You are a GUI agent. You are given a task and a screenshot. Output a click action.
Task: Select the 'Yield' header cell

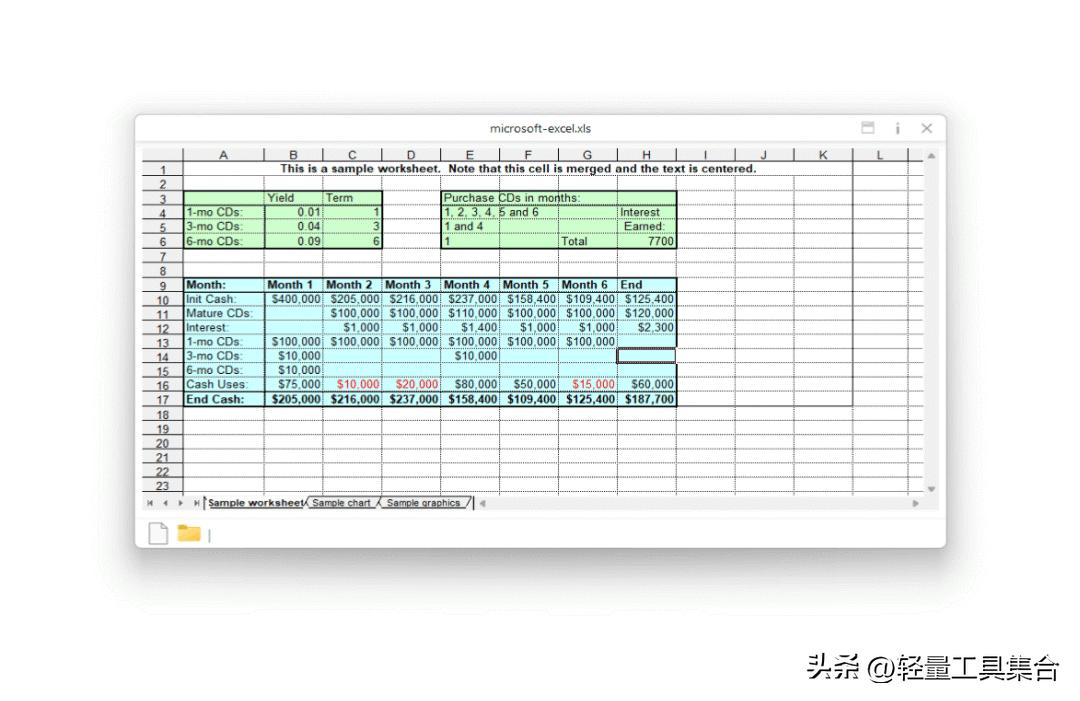click(x=293, y=198)
